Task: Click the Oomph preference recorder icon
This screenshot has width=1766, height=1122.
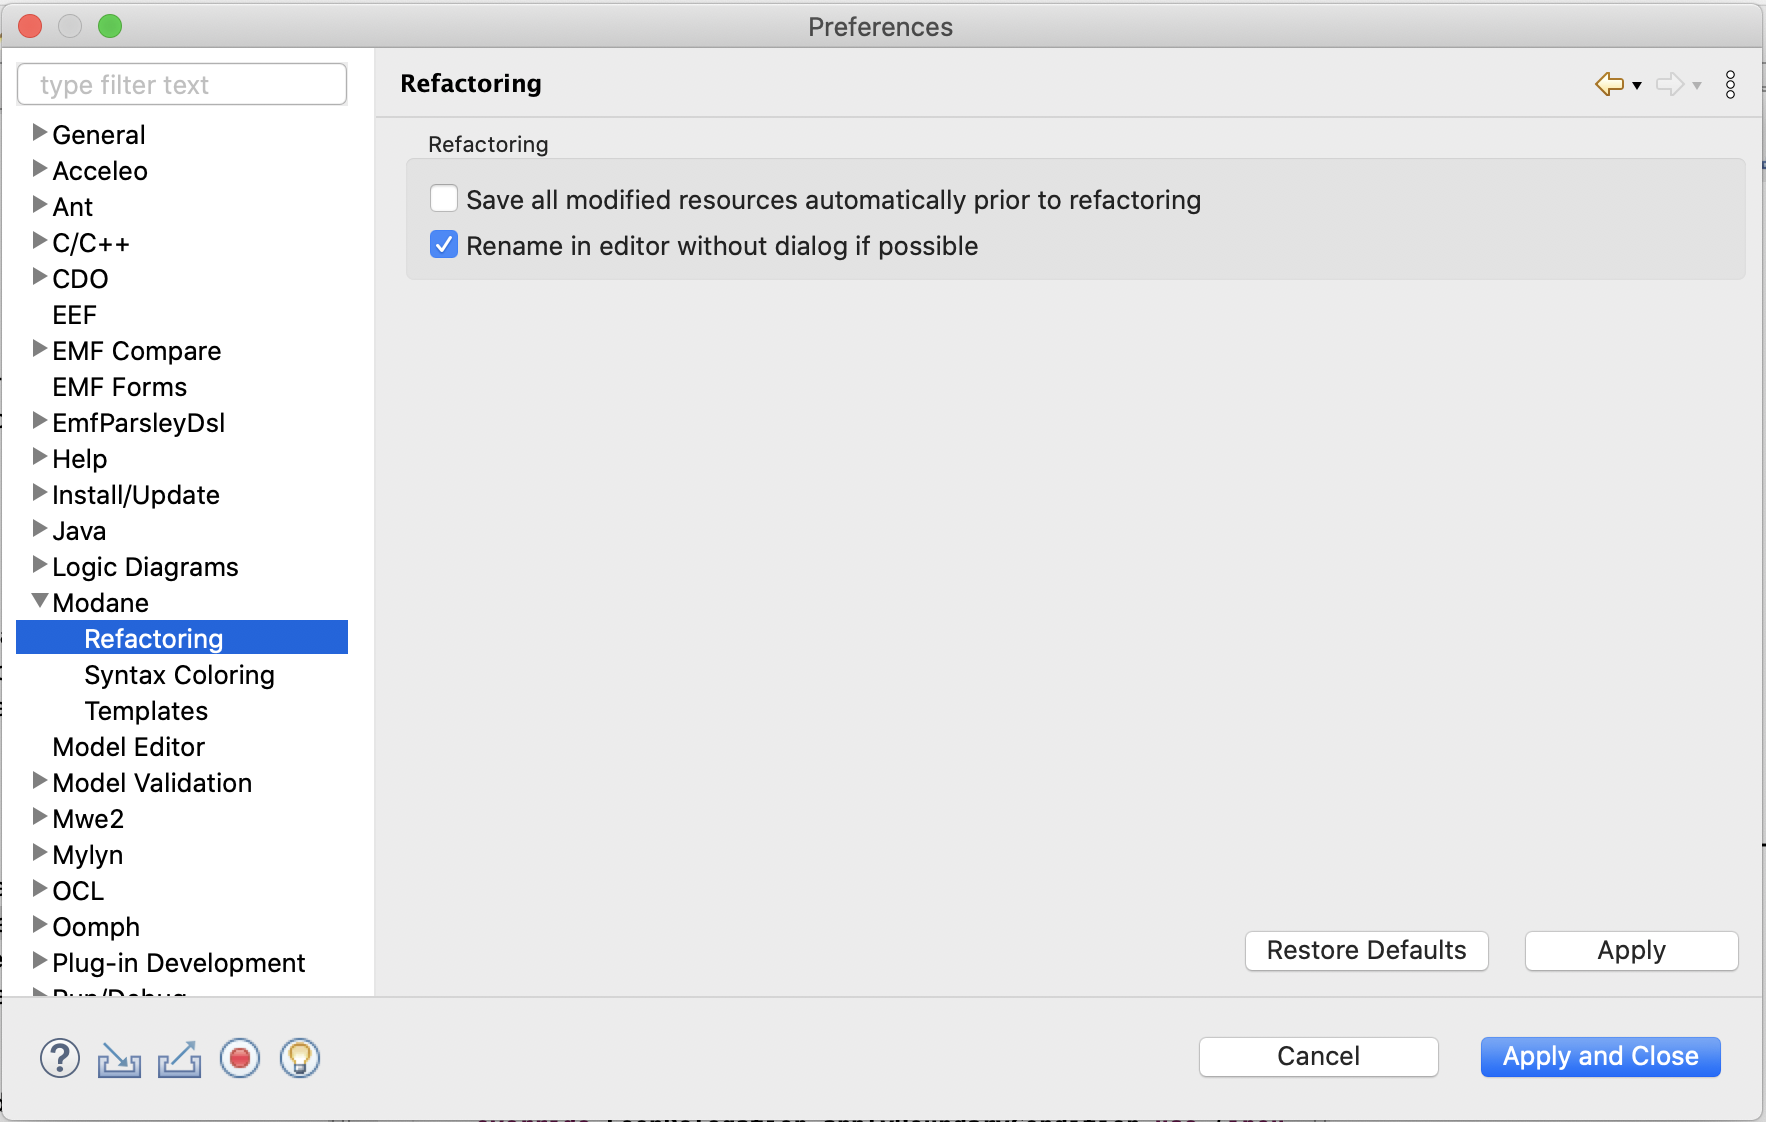Action: pyautogui.click(x=240, y=1058)
